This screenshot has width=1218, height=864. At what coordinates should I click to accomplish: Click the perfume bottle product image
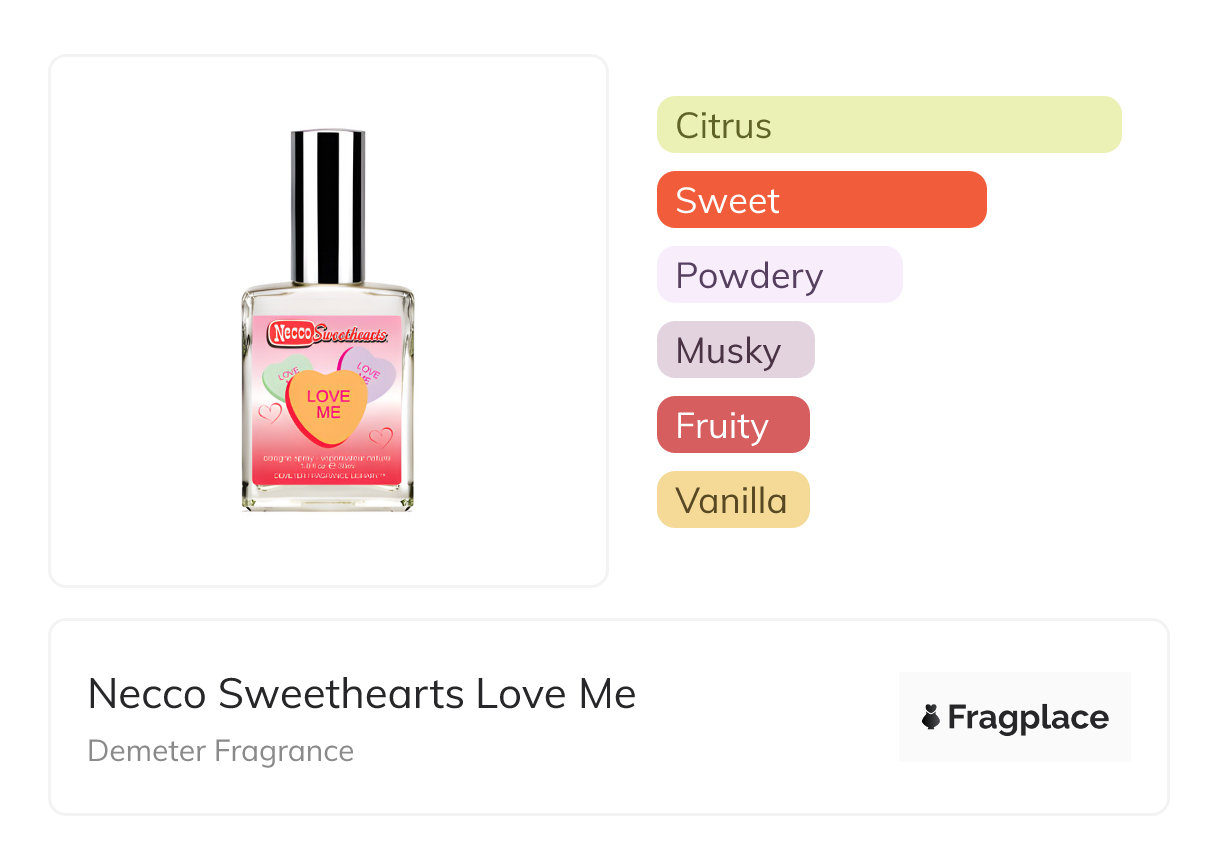pos(328,320)
